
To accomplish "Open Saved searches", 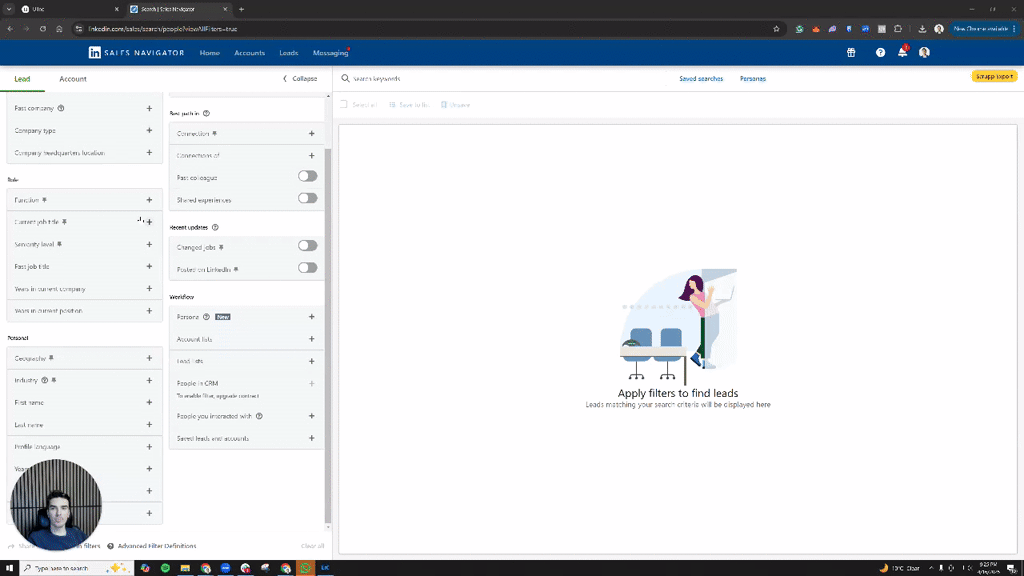I will coord(701,78).
